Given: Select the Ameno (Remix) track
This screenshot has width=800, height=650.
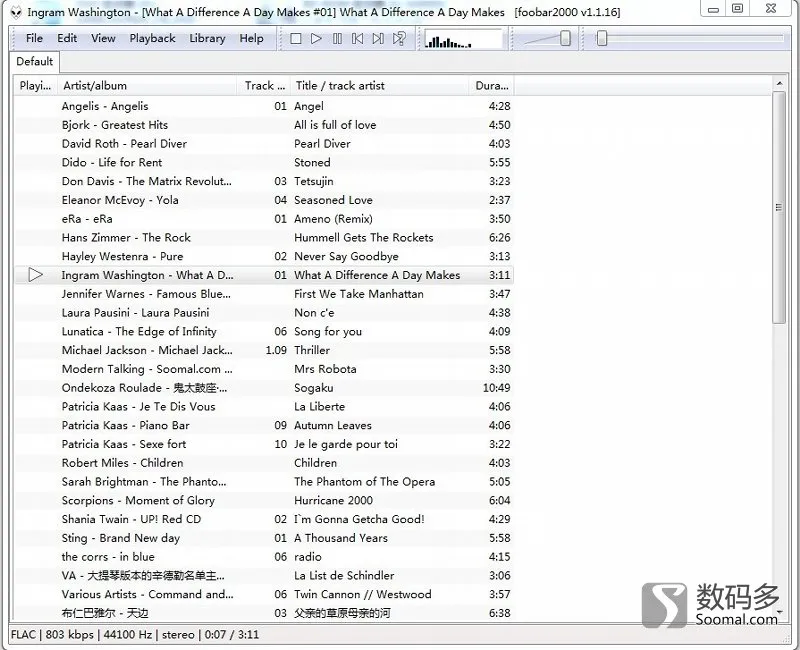Looking at the screenshot, I should pyautogui.click(x=264, y=219).
